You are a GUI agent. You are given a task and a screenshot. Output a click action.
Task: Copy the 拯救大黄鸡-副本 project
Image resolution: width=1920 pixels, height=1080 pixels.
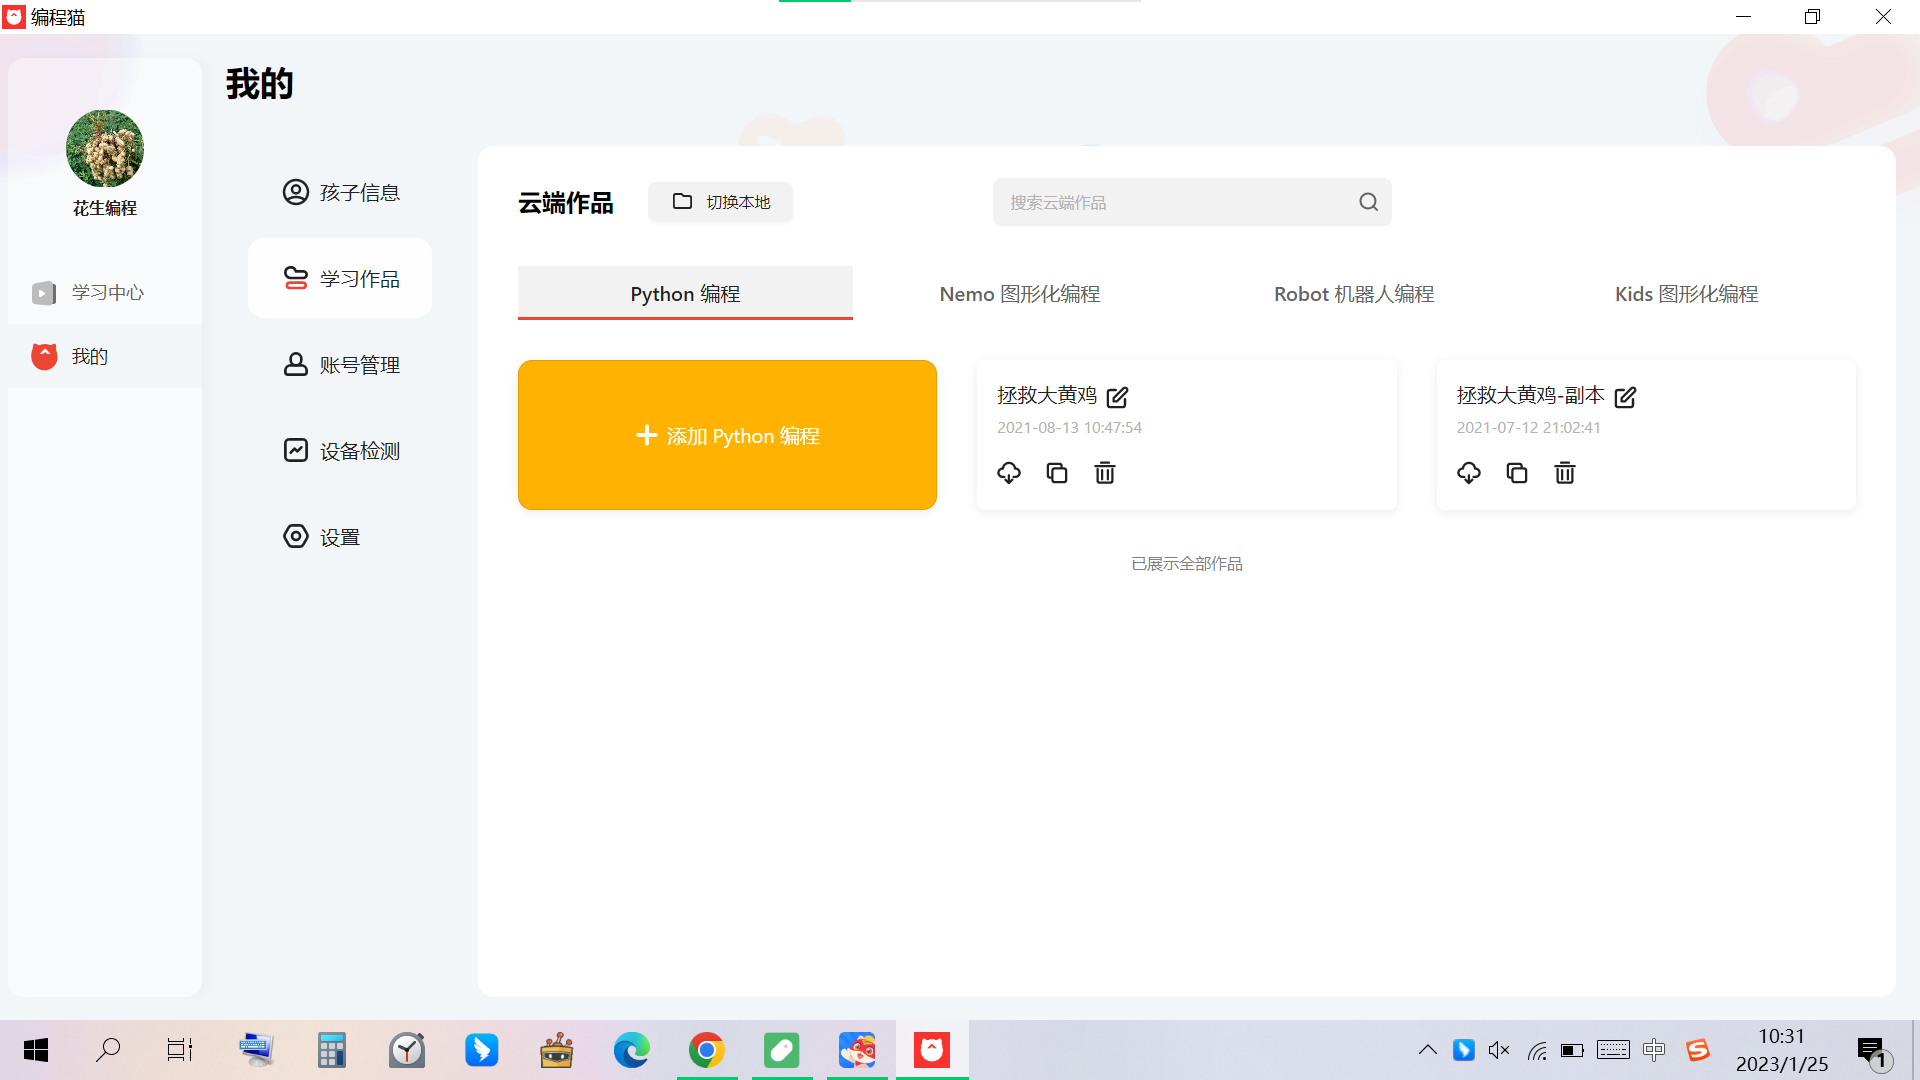[x=1517, y=473]
